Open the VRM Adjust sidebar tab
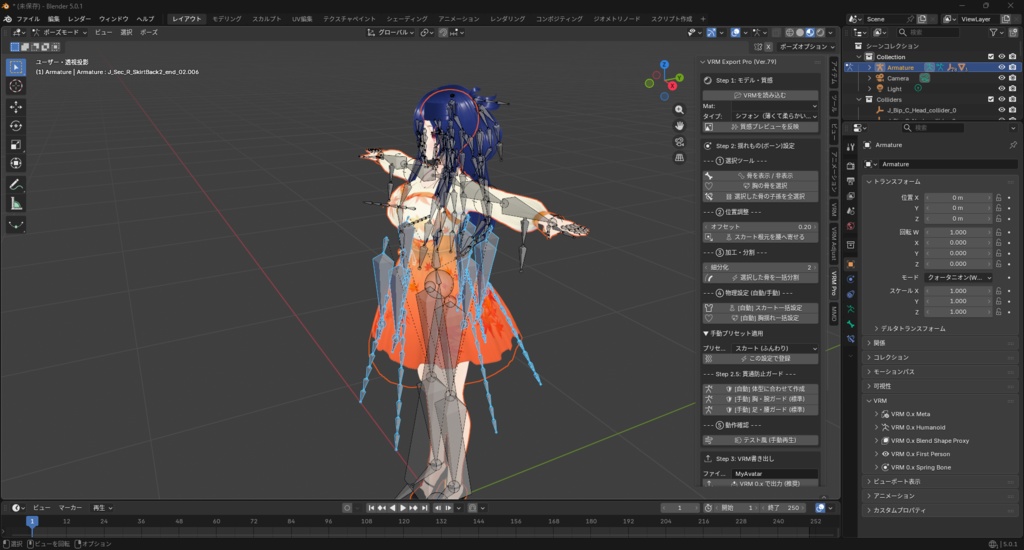 pyautogui.click(x=834, y=244)
